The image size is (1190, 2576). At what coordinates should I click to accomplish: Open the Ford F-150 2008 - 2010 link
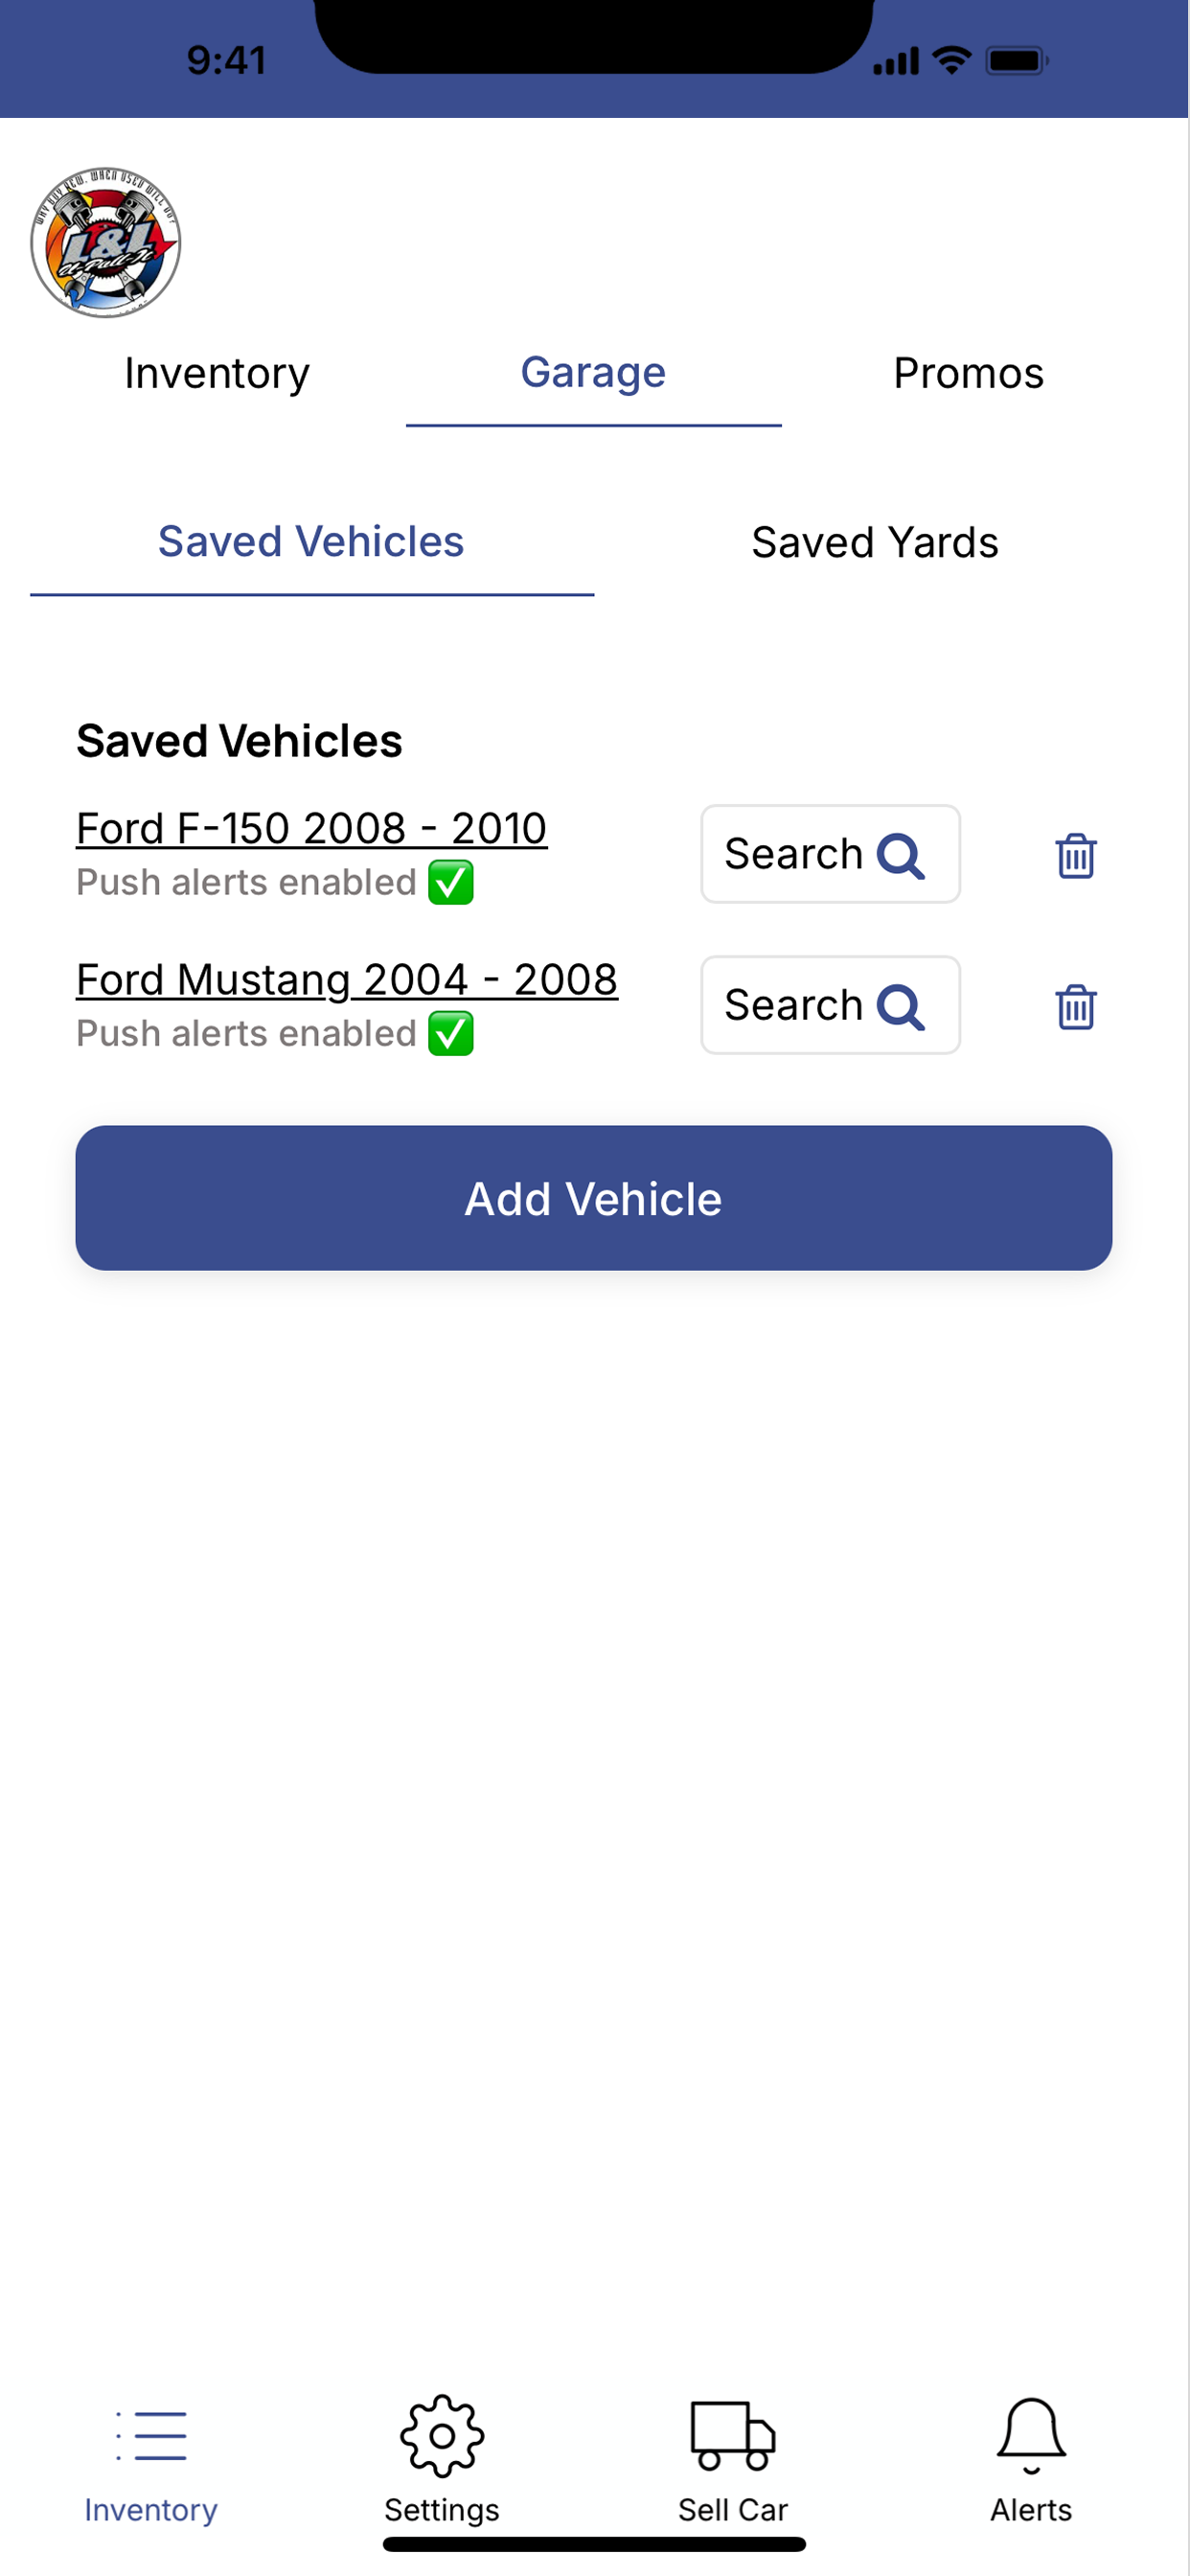(x=312, y=828)
